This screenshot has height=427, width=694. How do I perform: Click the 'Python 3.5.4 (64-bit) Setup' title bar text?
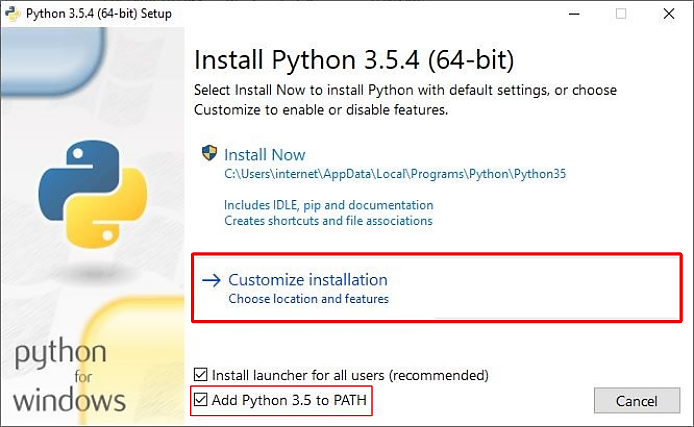[101, 14]
